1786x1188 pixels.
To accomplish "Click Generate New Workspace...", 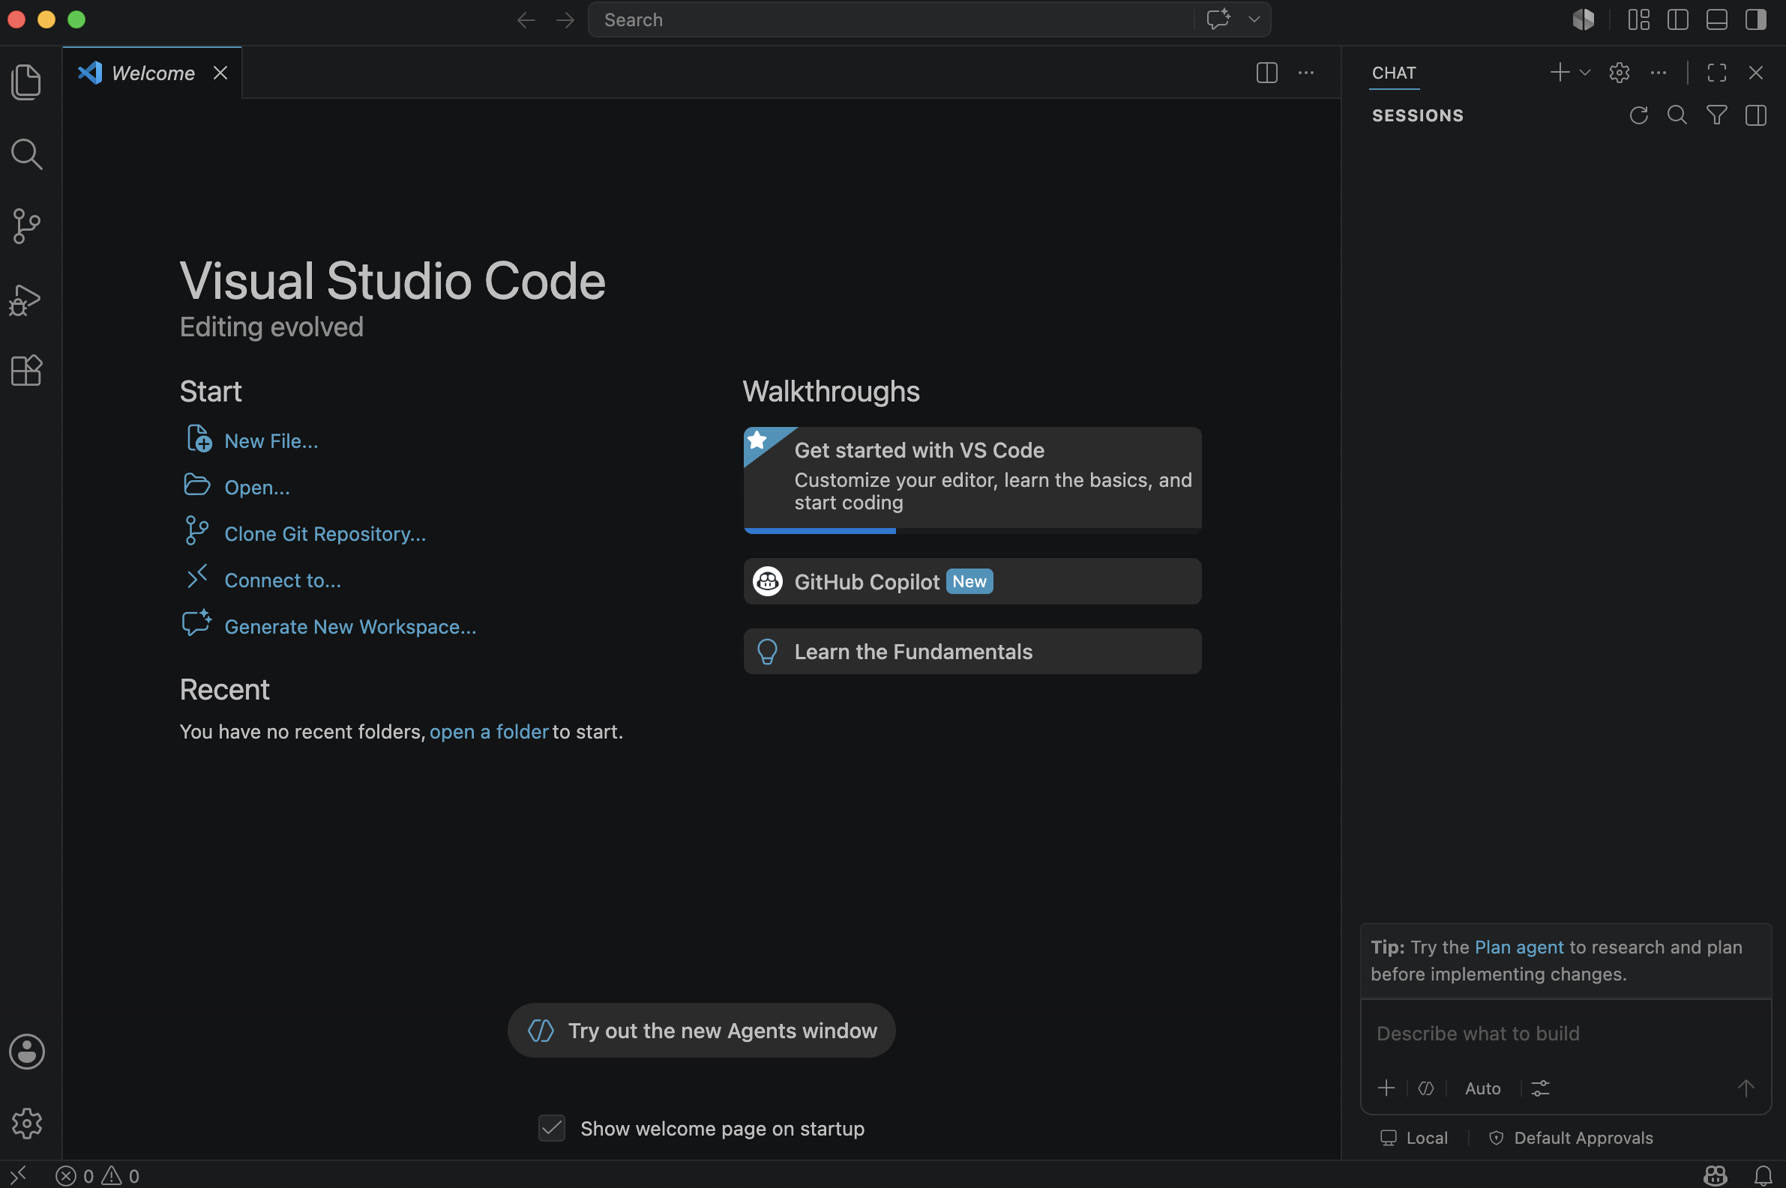I will [x=350, y=627].
